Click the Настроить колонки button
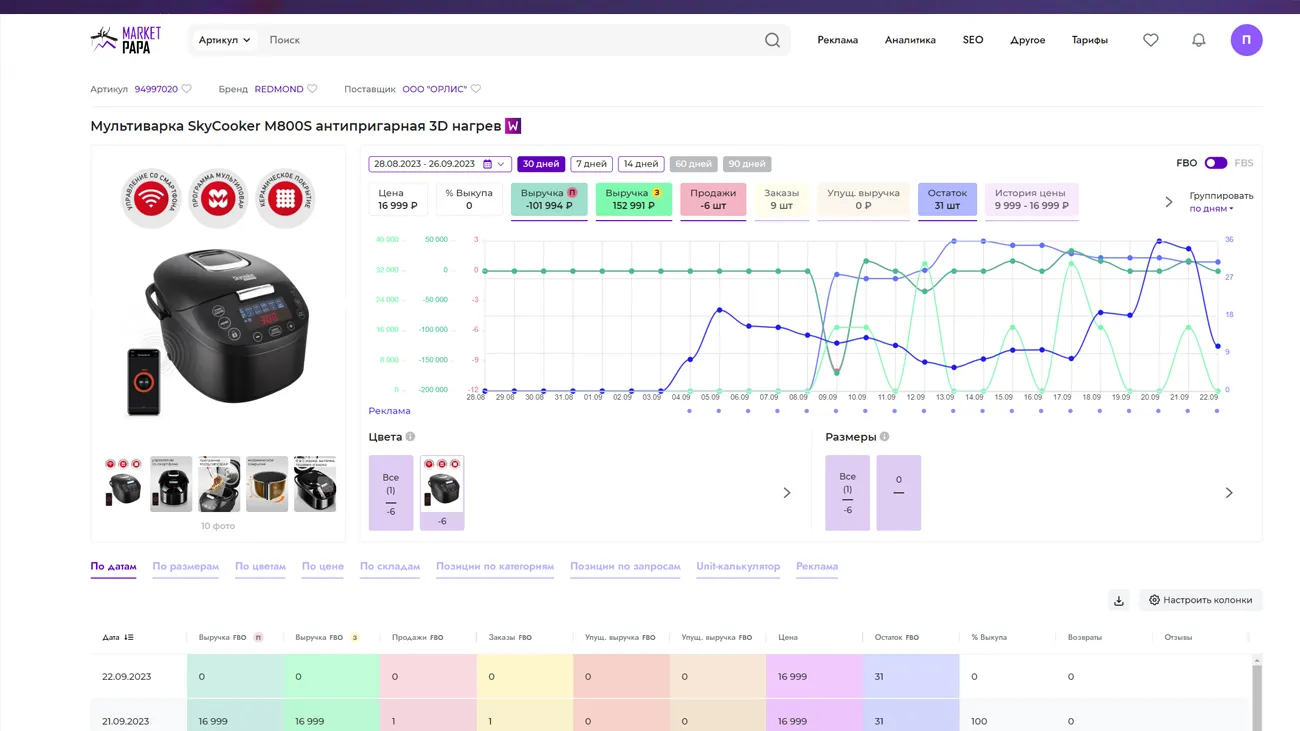This screenshot has height=731, width=1300. [1200, 600]
